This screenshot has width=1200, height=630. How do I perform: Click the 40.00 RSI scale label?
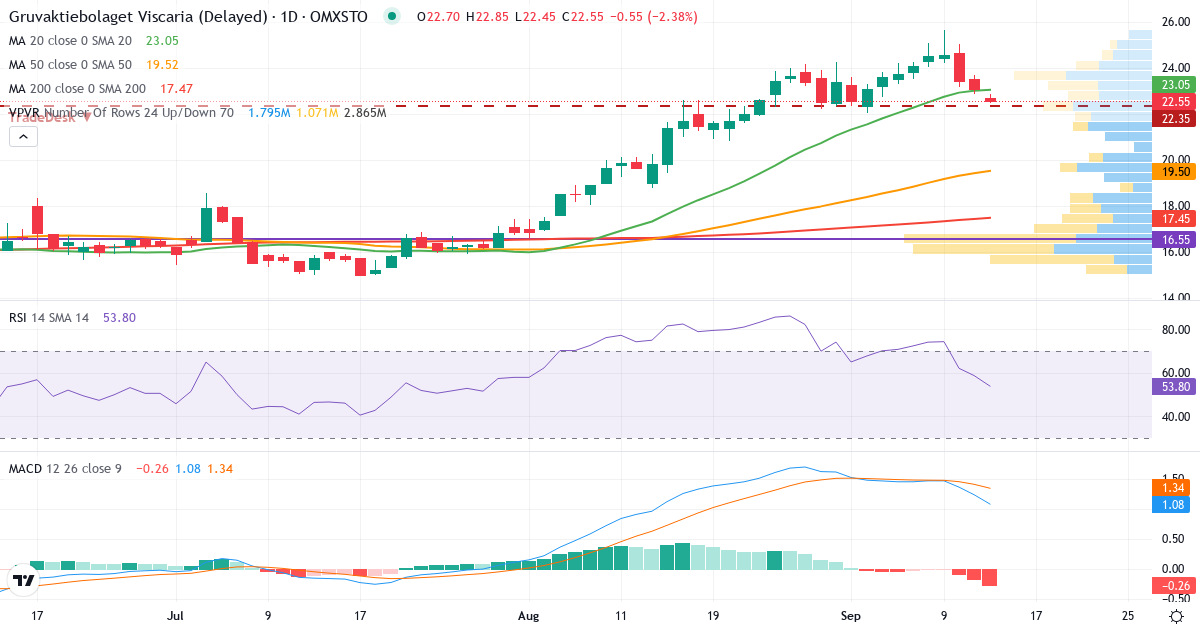pyautogui.click(x=1175, y=416)
